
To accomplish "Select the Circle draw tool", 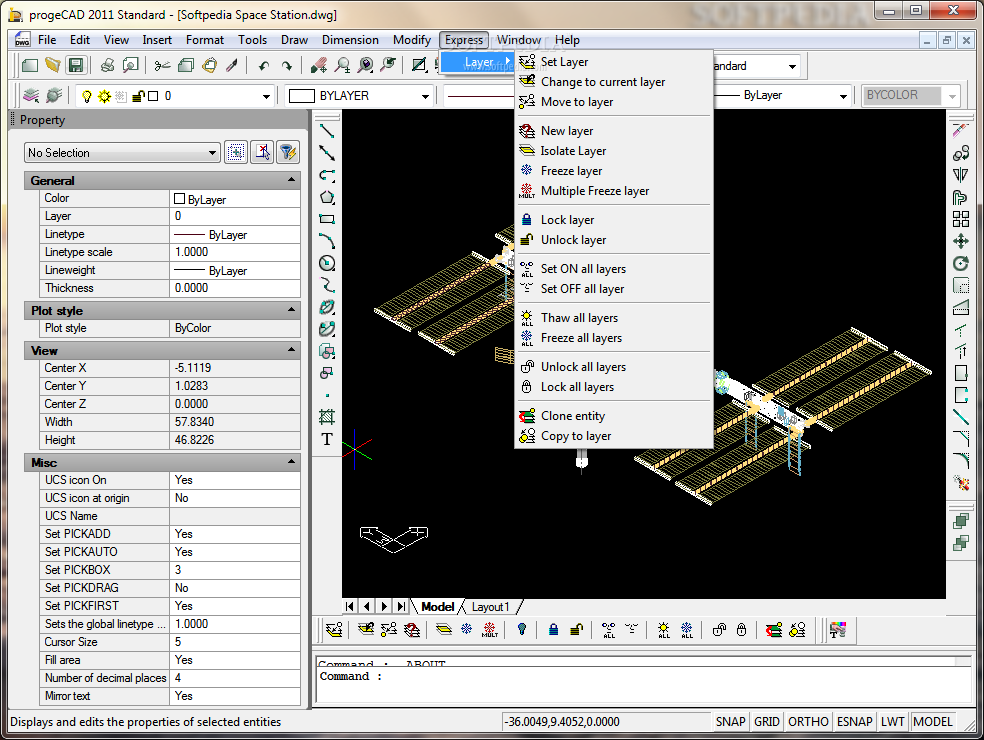I will (327, 263).
